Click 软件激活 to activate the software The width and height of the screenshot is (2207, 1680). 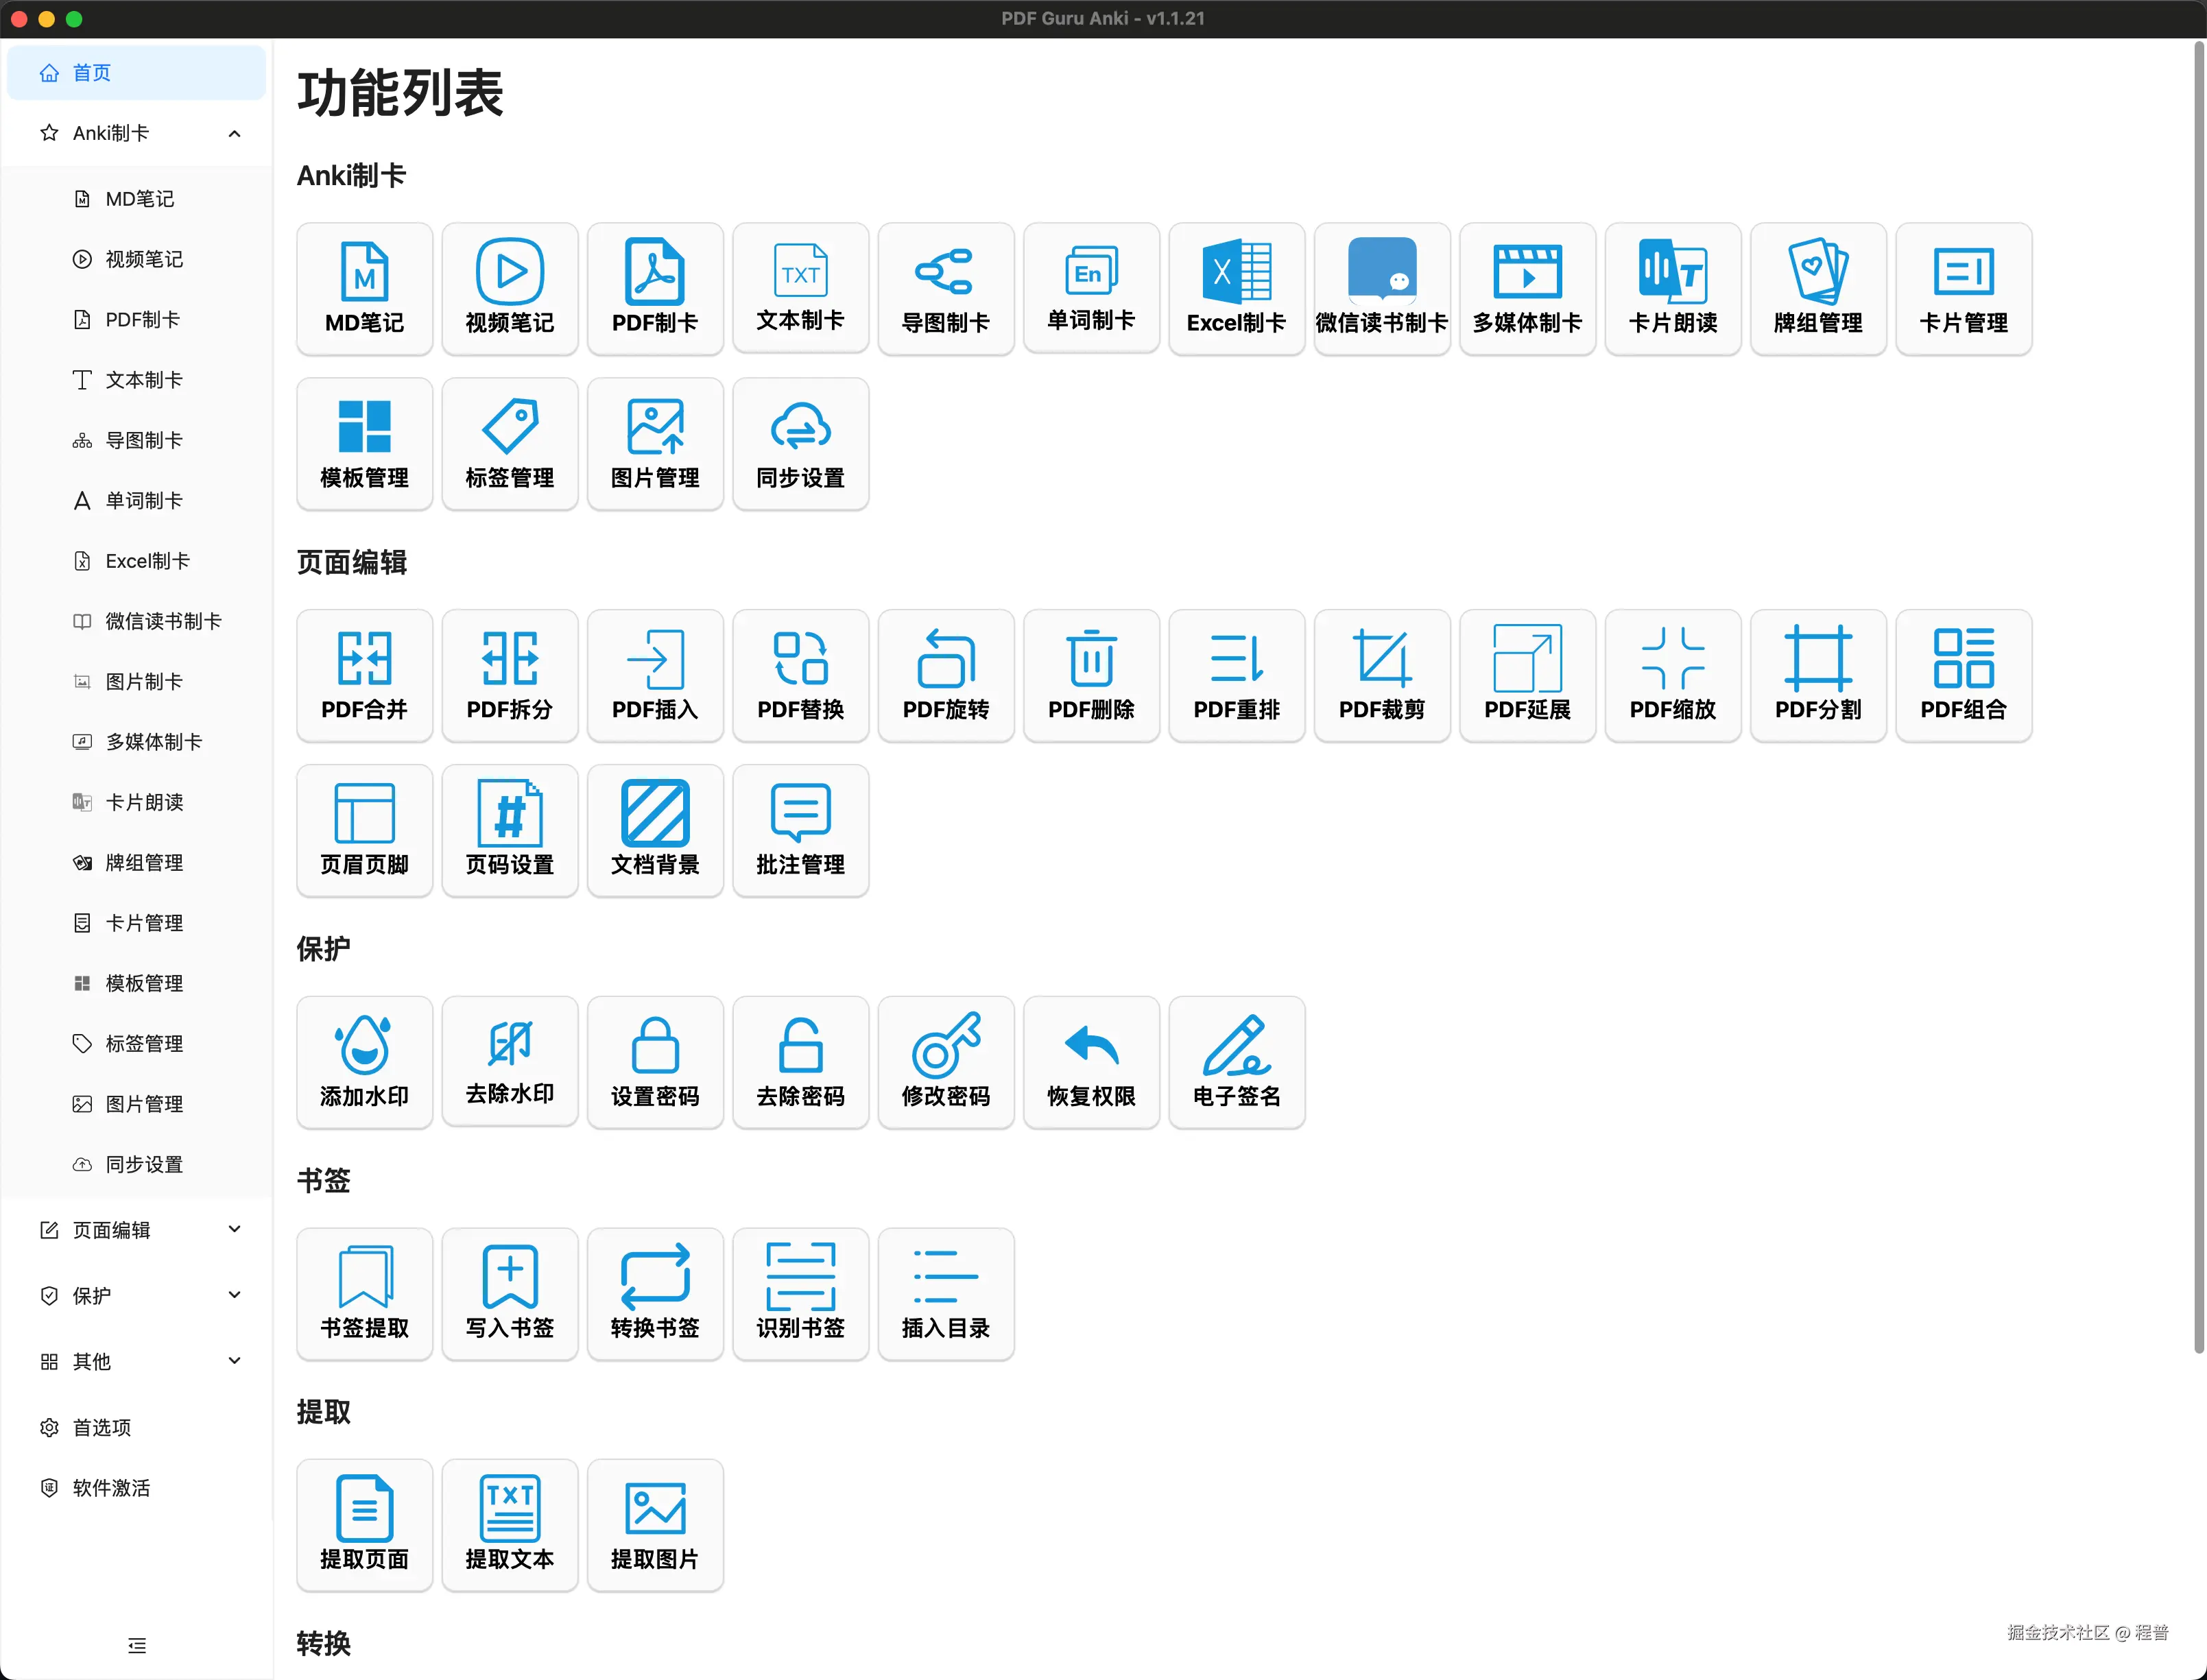coord(136,1487)
